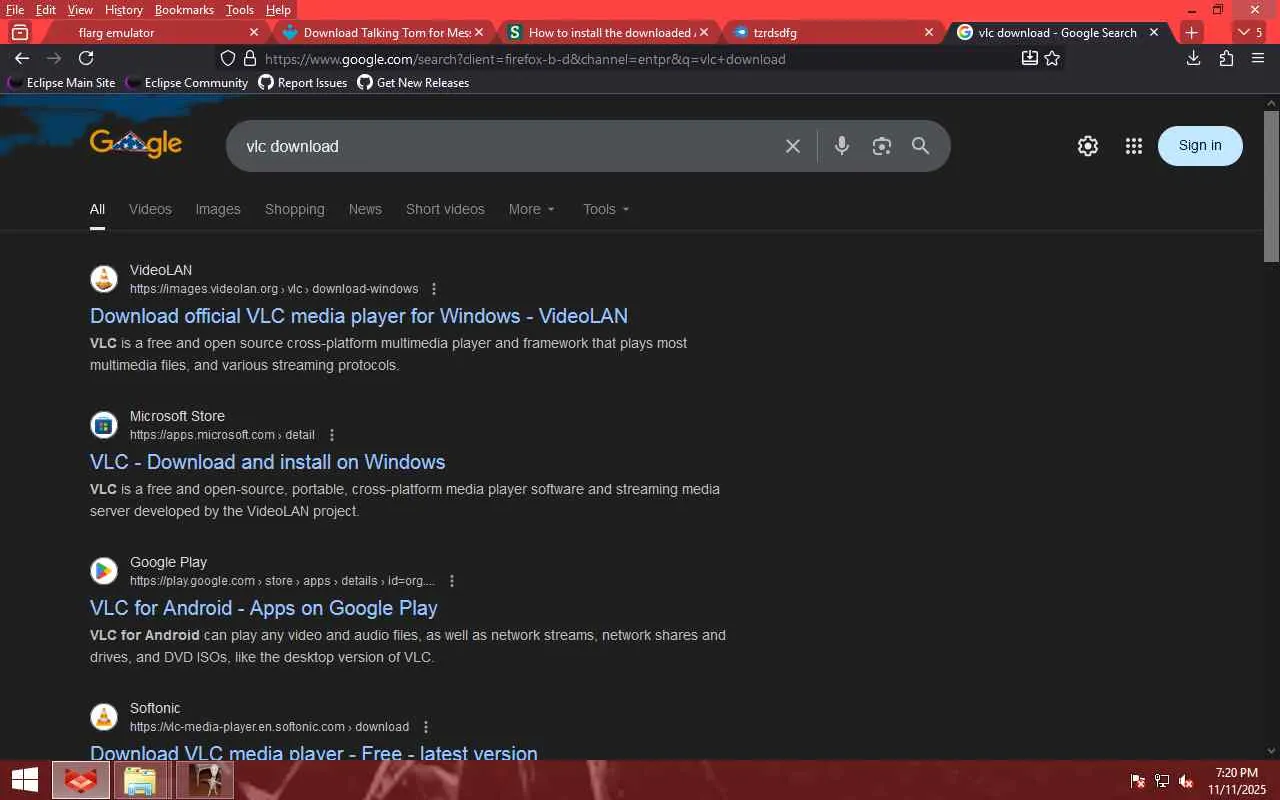List all tabs with the chevron
The height and width of the screenshot is (800, 1280).
(1250, 32)
